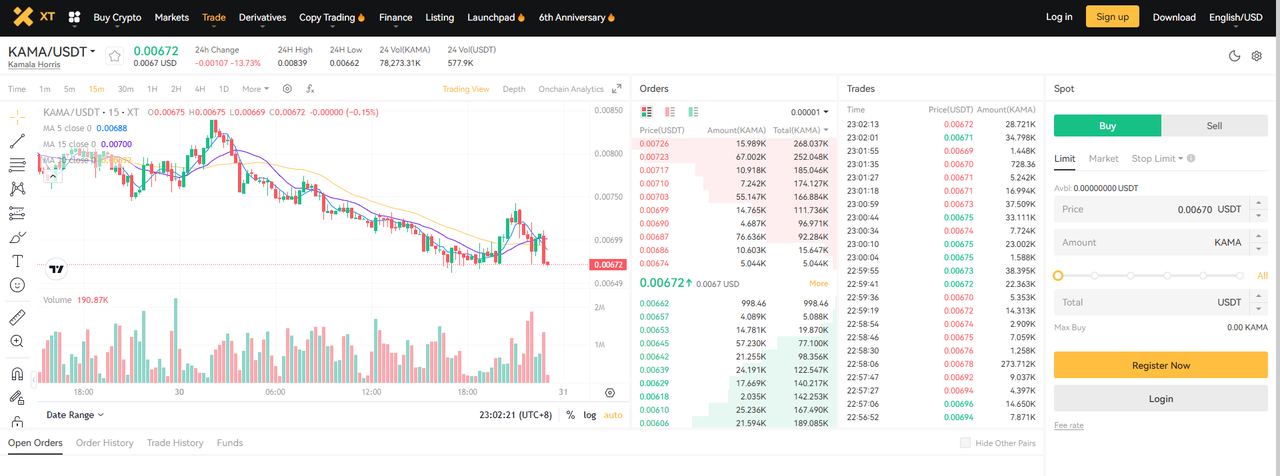Screen dimensions: 1280x476
Task: Click the Login button in spot panel
Action: tap(1160, 398)
